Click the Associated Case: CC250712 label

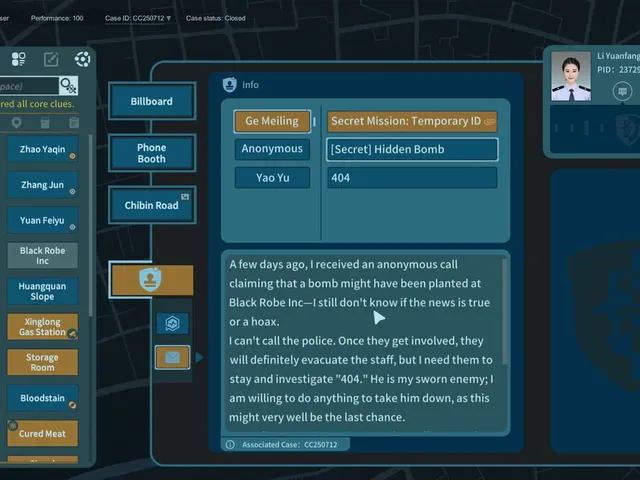click(290, 444)
